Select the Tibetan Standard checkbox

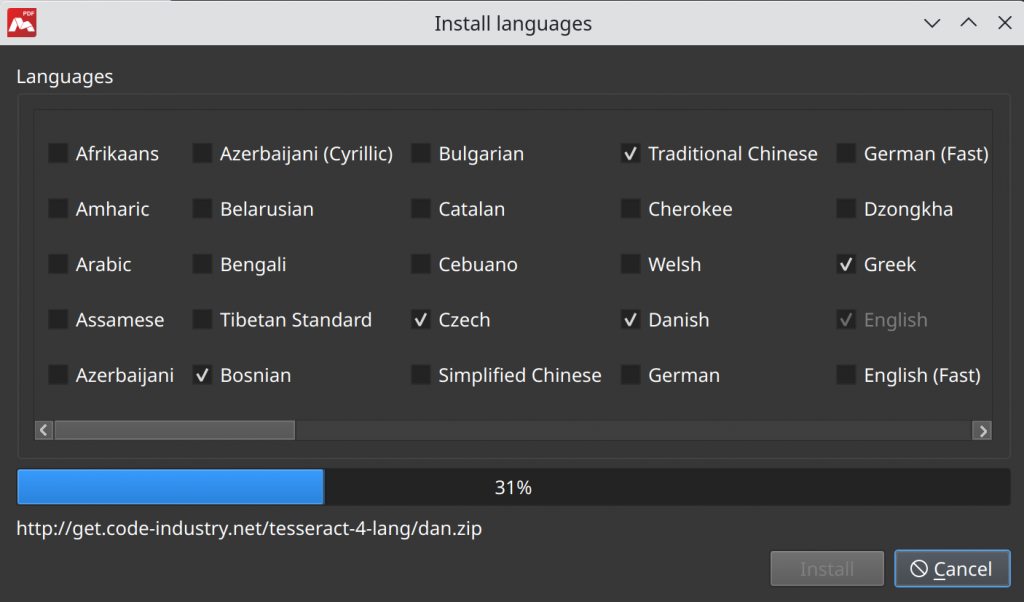click(x=202, y=320)
